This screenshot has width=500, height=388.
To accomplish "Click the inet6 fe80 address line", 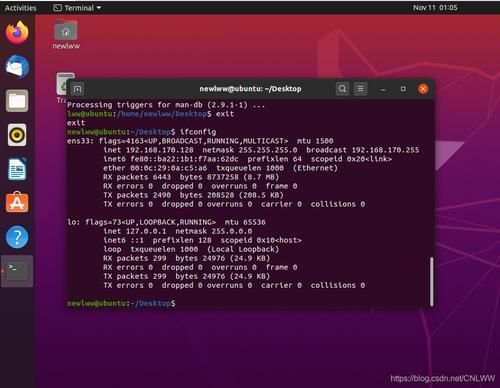I will click(x=248, y=159).
